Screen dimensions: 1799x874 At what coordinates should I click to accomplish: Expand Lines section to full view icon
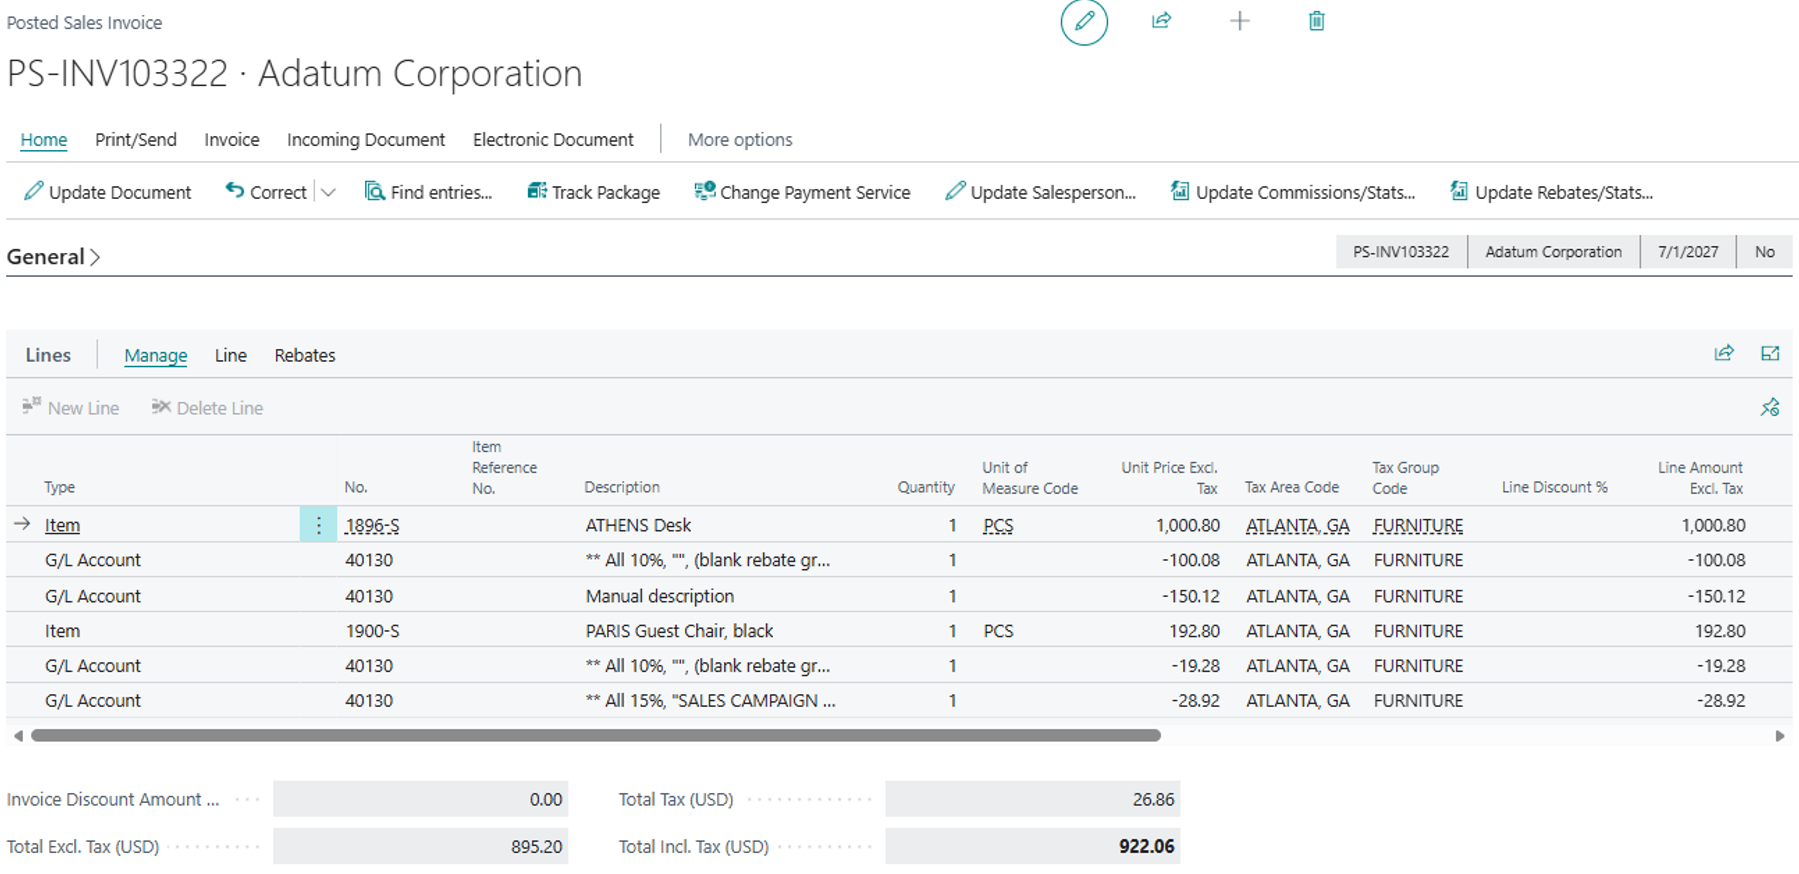pos(1770,353)
